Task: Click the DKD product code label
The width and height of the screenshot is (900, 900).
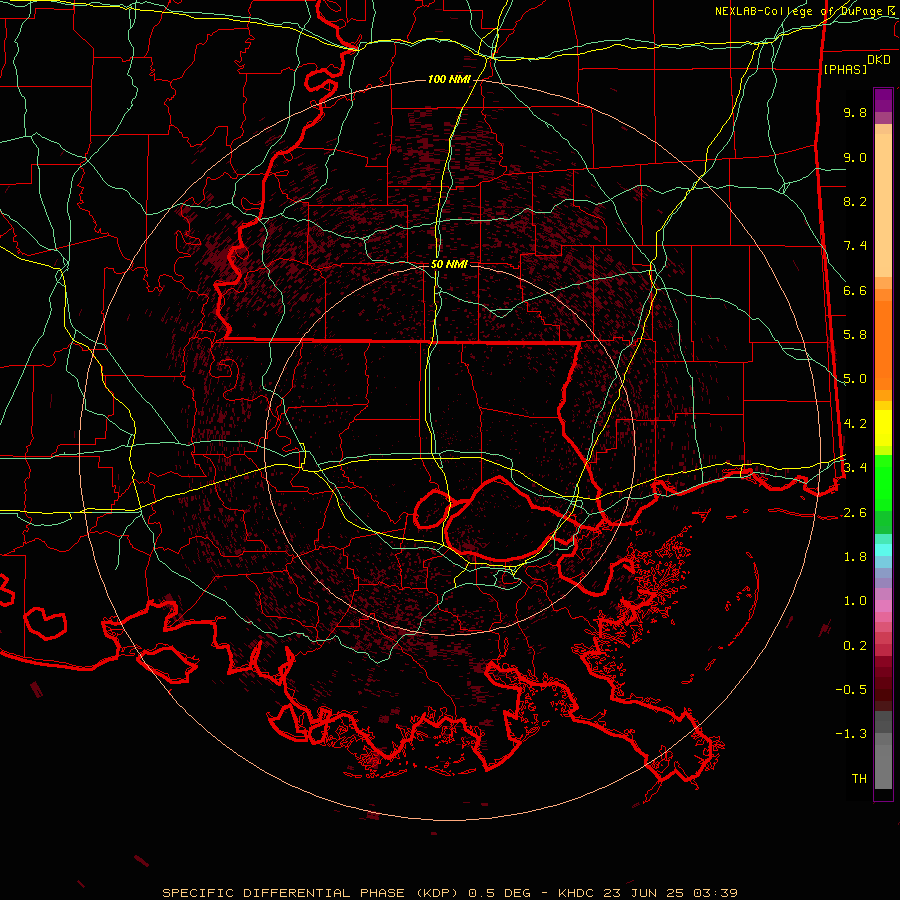Action: click(878, 59)
